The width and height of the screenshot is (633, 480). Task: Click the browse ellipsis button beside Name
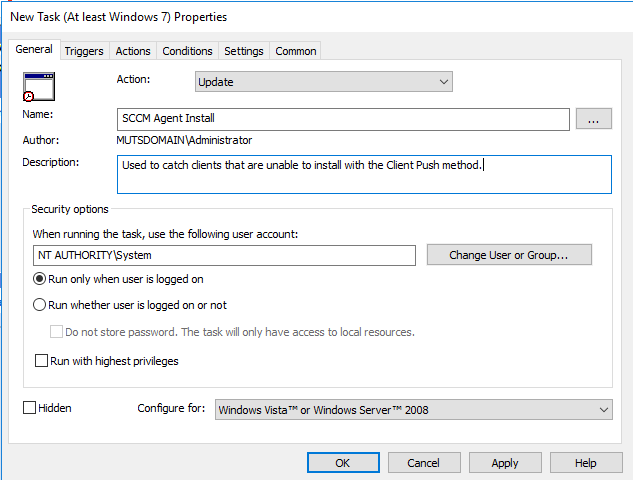click(x=593, y=119)
